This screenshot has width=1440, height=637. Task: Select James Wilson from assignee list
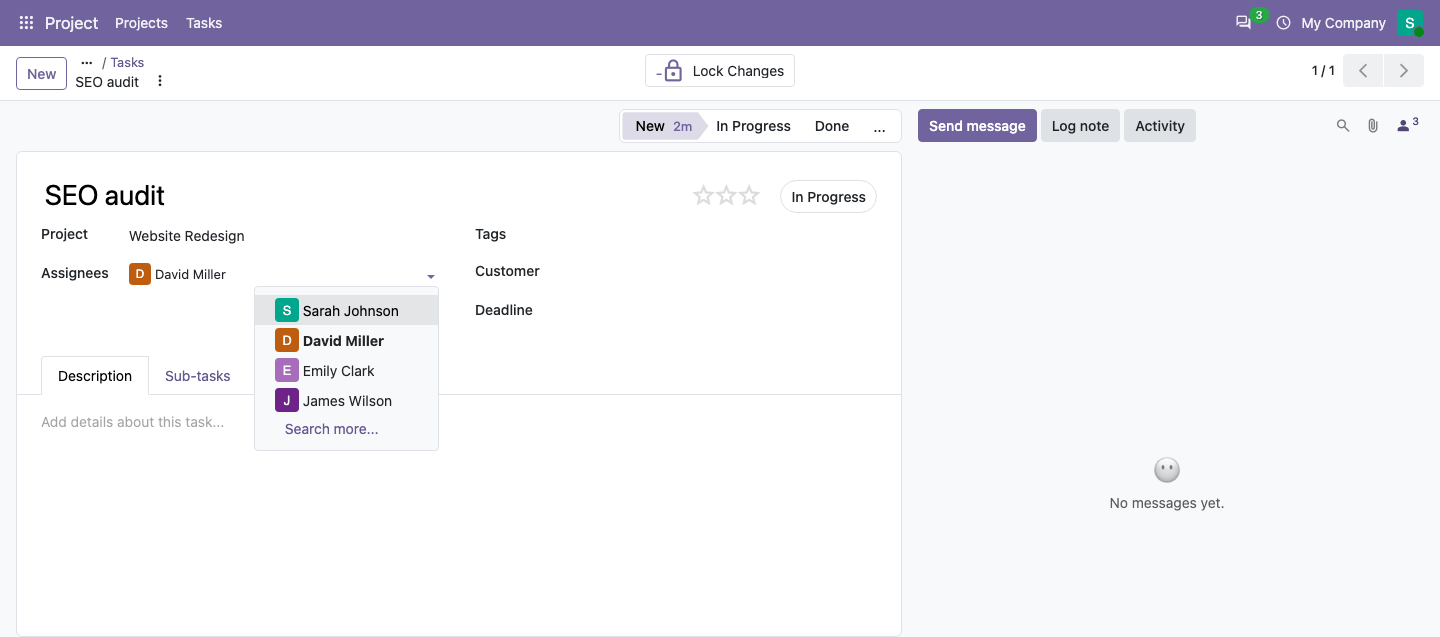click(x=346, y=401)
